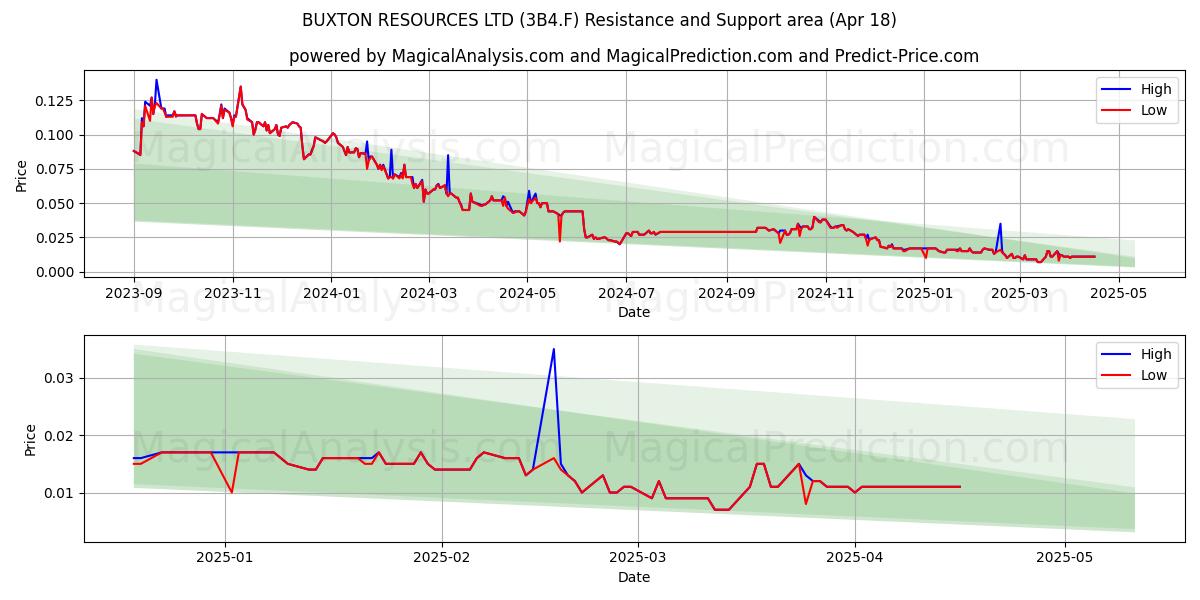Click 'Low' in the zoomed 2025 chart legend
This screenshot has width=1200, height=600.
tap(1154, 376)
